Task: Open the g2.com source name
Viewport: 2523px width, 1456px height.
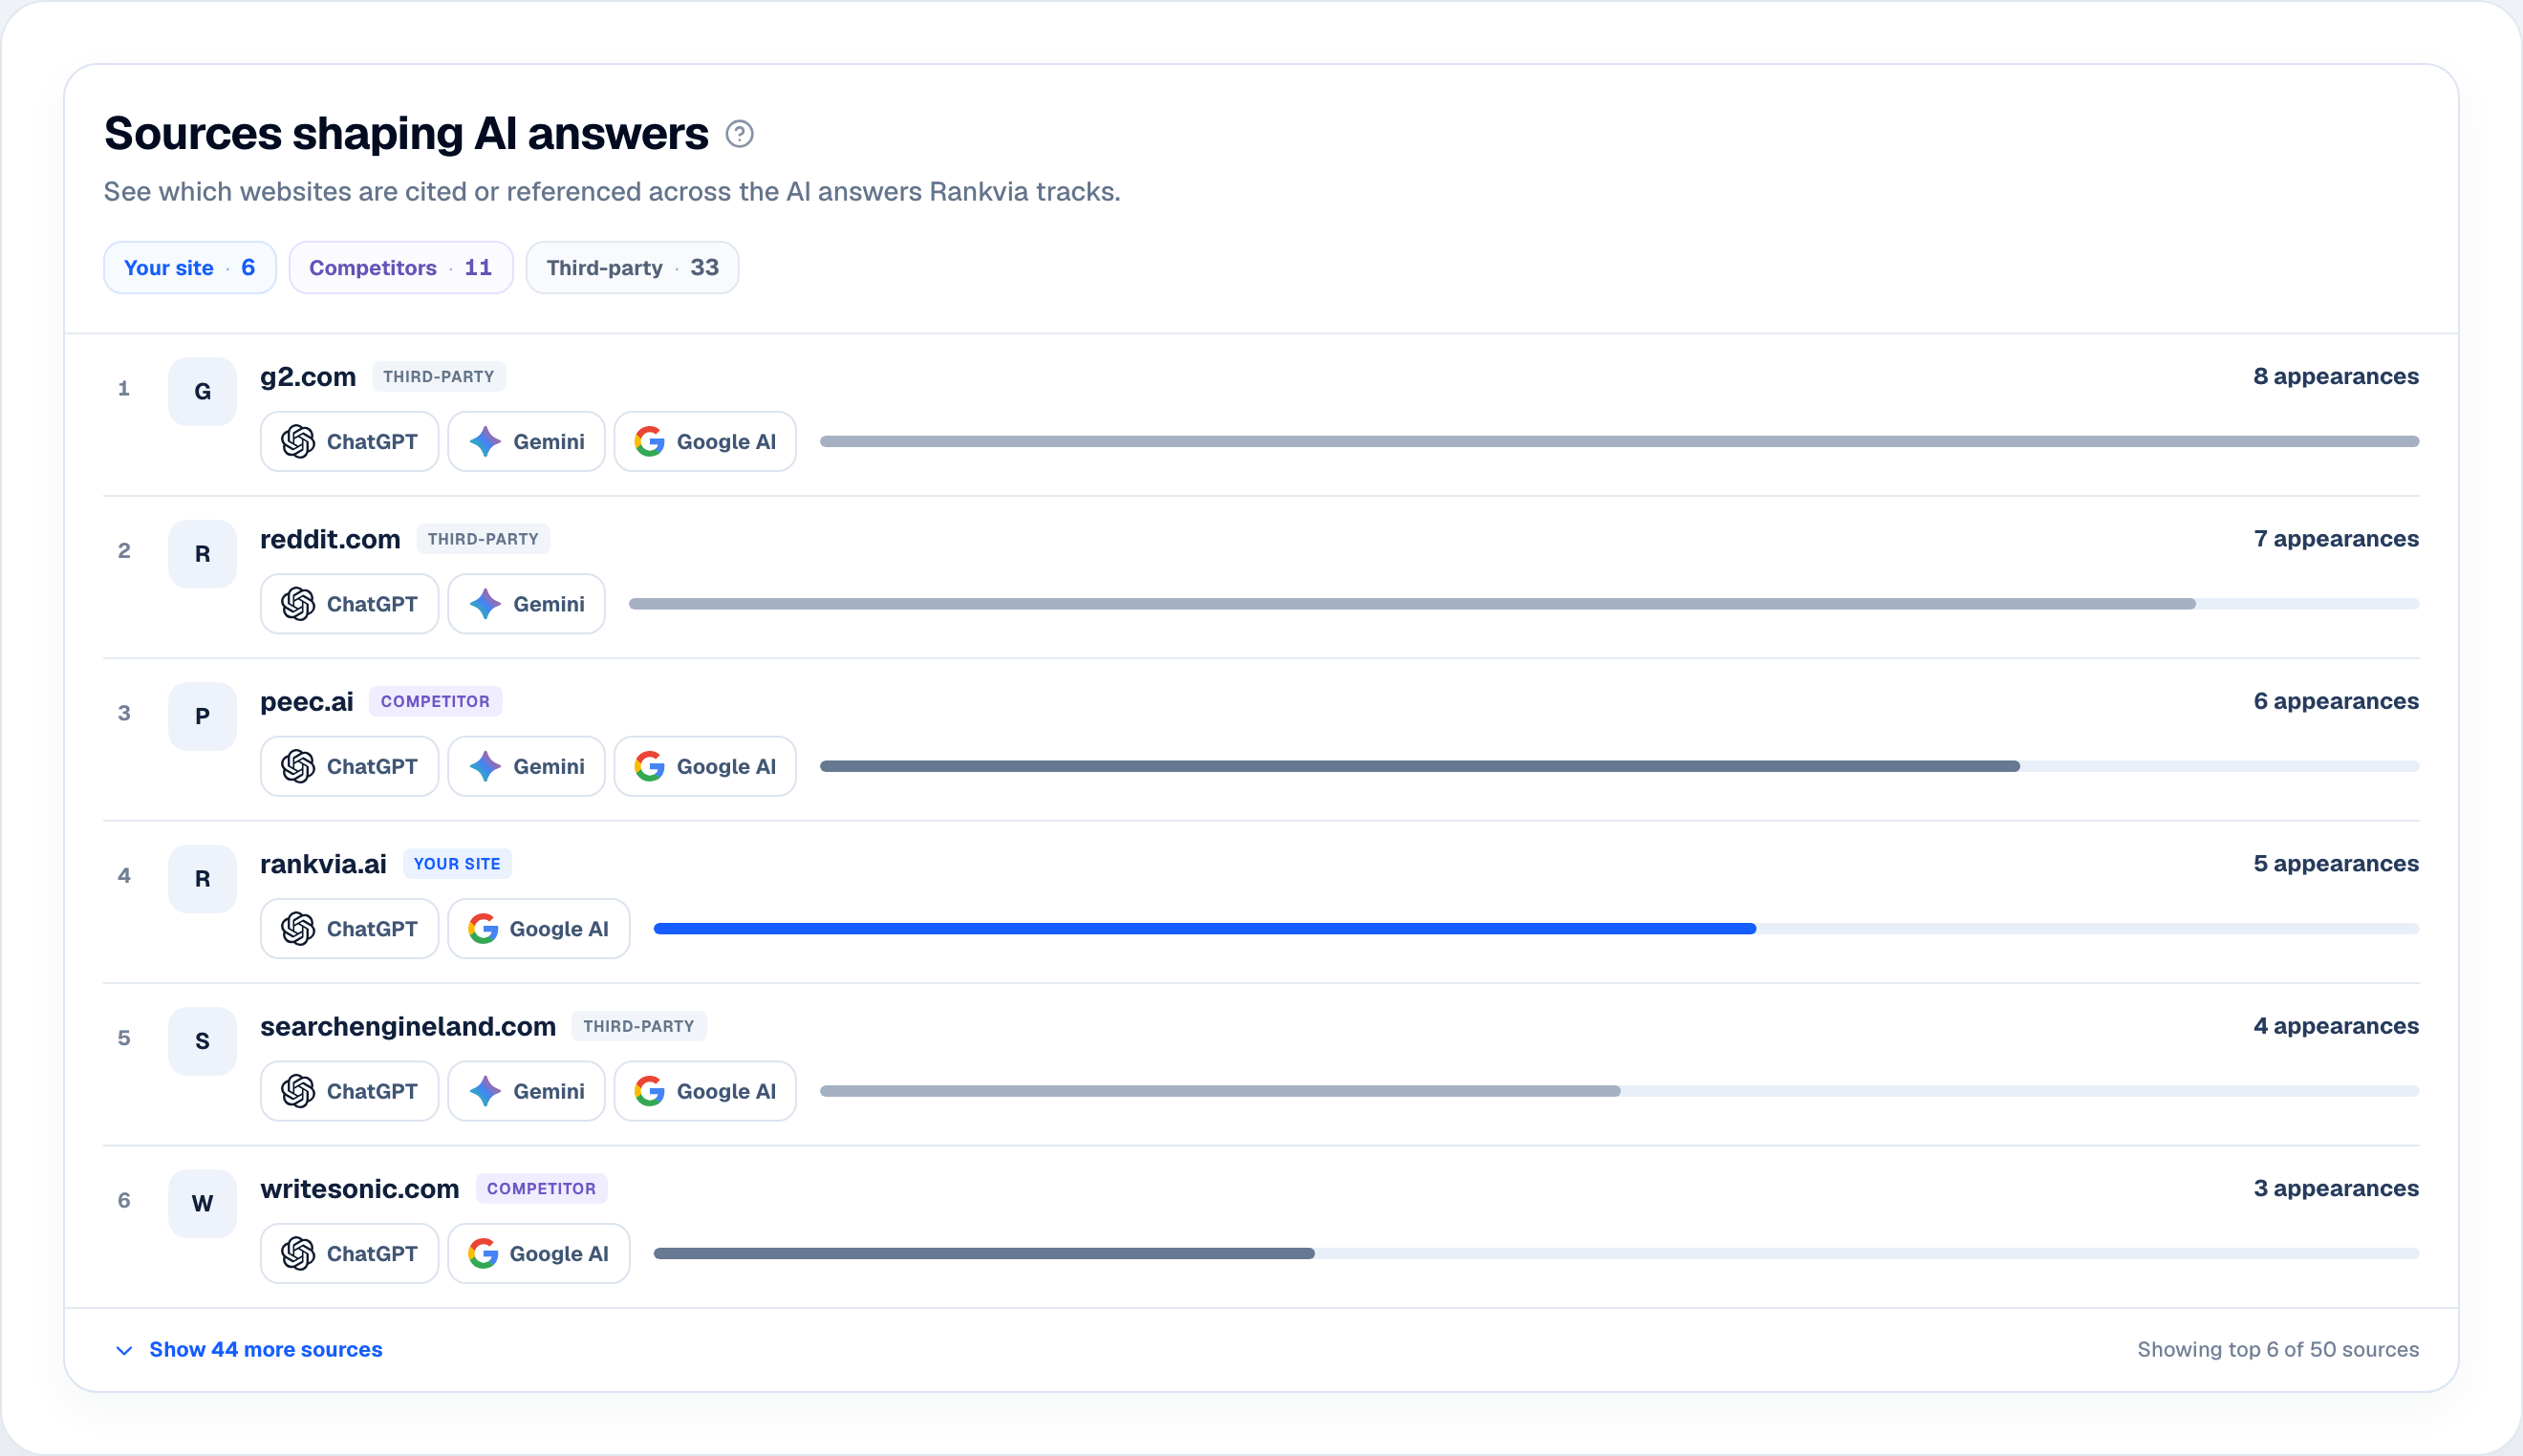Action: (308, 377)
